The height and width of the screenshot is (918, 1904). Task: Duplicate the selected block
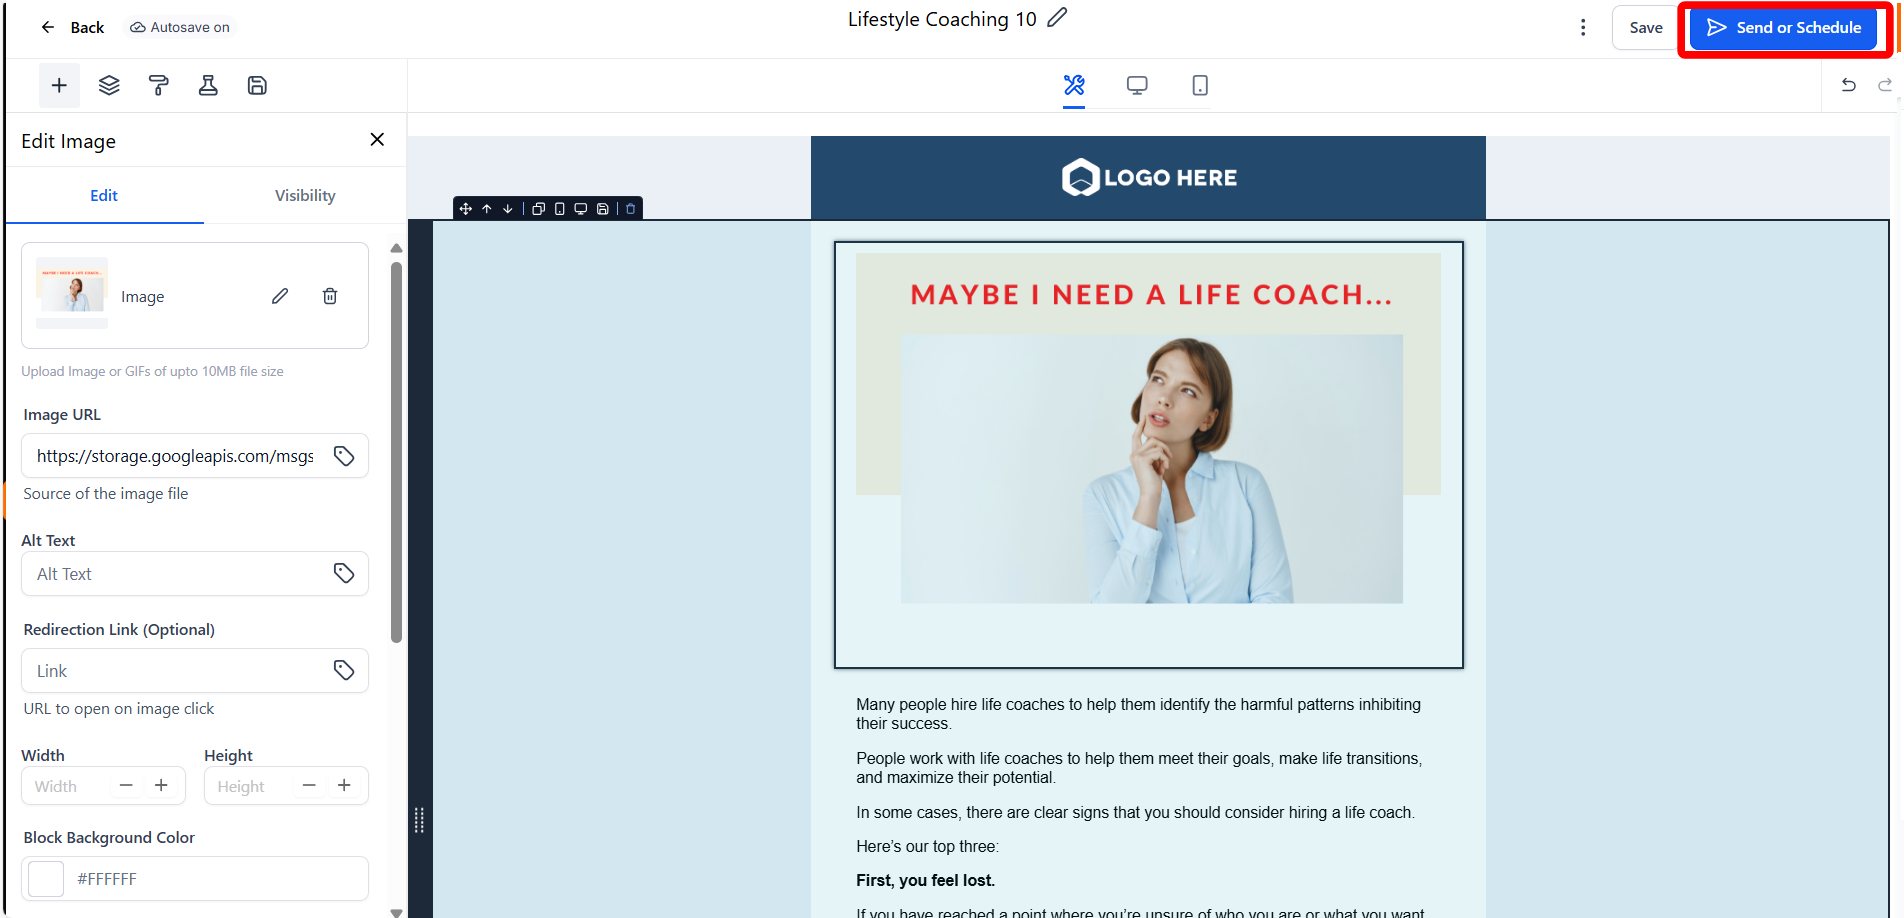click(538, 209)
